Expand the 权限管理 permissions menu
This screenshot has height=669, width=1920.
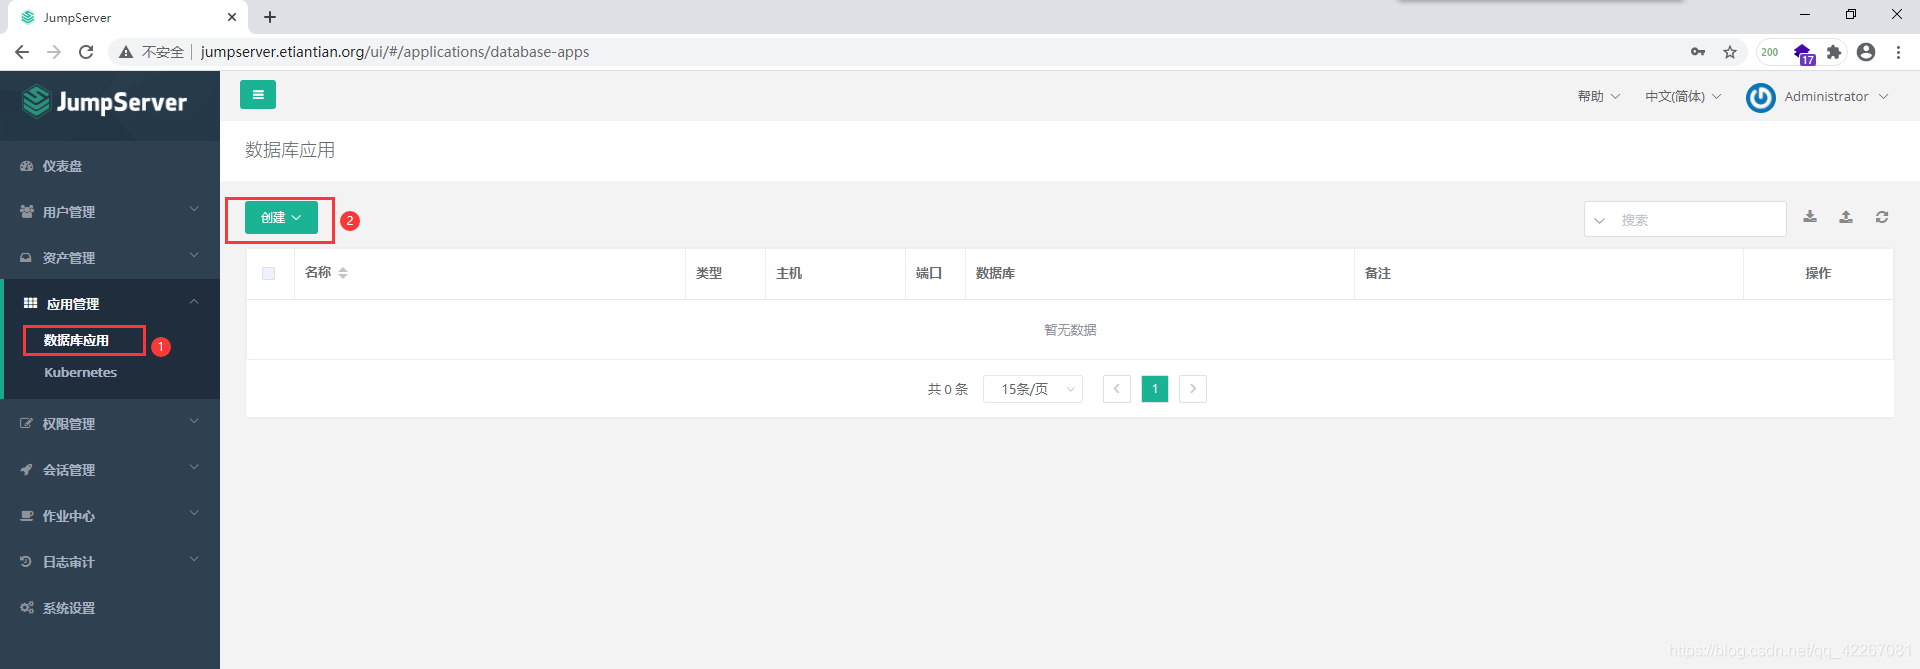coord(110,424)
